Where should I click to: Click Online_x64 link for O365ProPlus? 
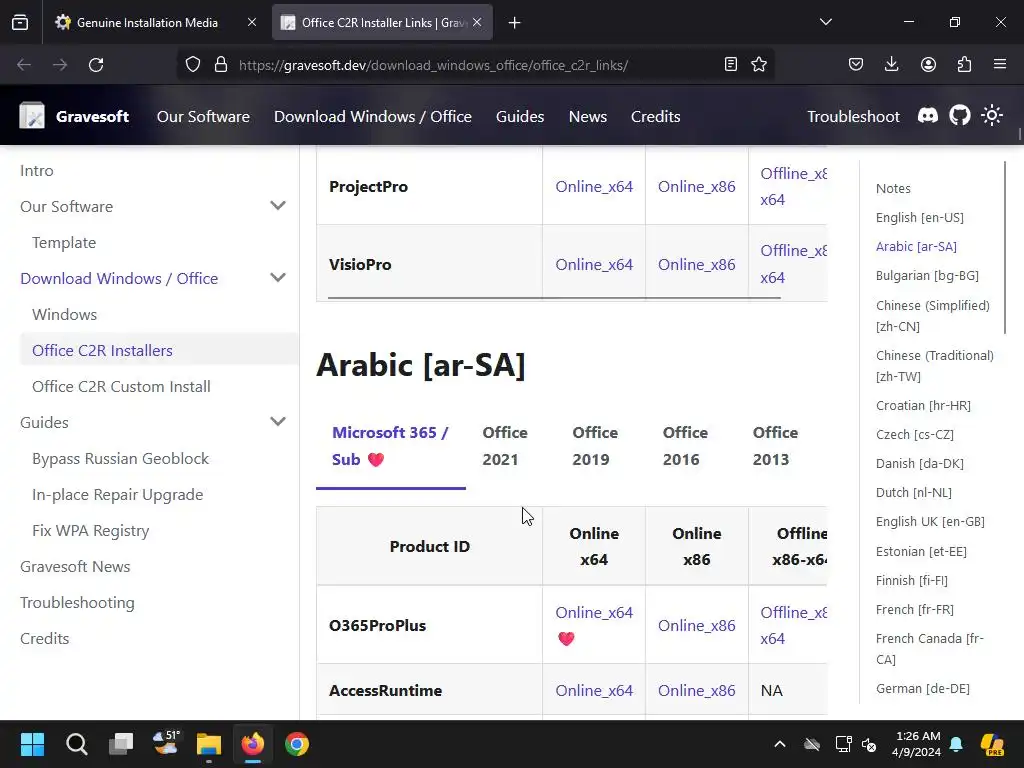(594, 613)
